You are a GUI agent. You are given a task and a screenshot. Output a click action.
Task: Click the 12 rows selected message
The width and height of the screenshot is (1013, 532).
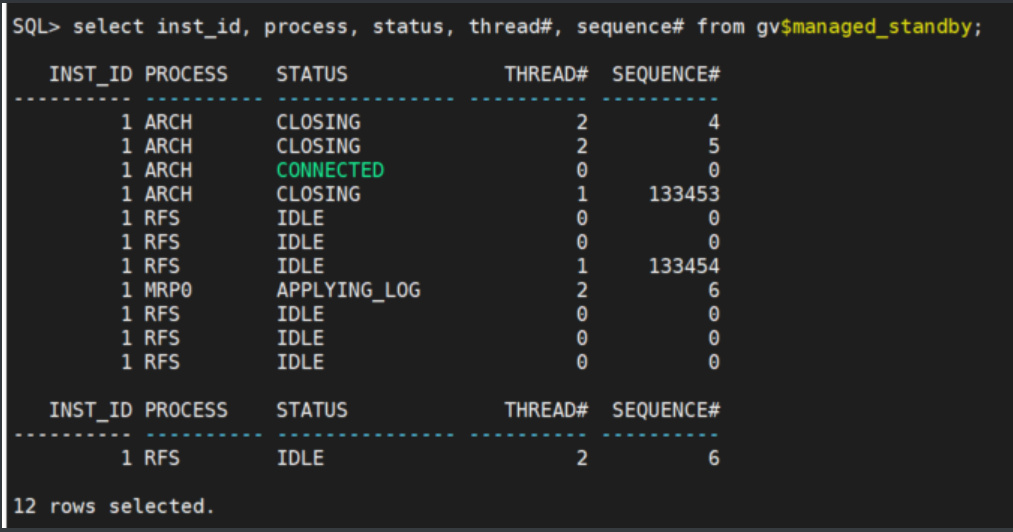[x=115, y=506]
